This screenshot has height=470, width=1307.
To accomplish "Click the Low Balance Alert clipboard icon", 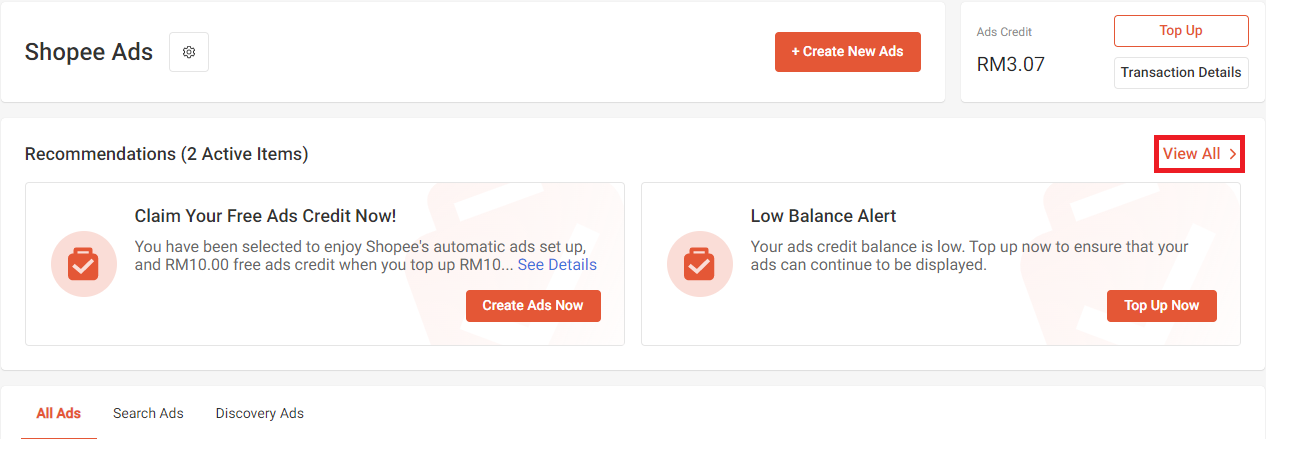I will [700, 264].
